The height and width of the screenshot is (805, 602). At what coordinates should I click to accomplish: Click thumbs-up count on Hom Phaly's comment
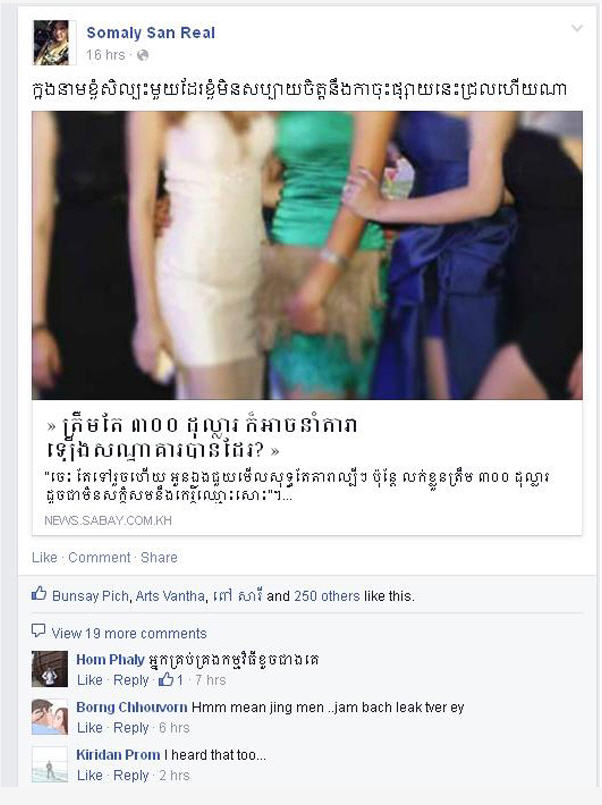pos(171,680)
